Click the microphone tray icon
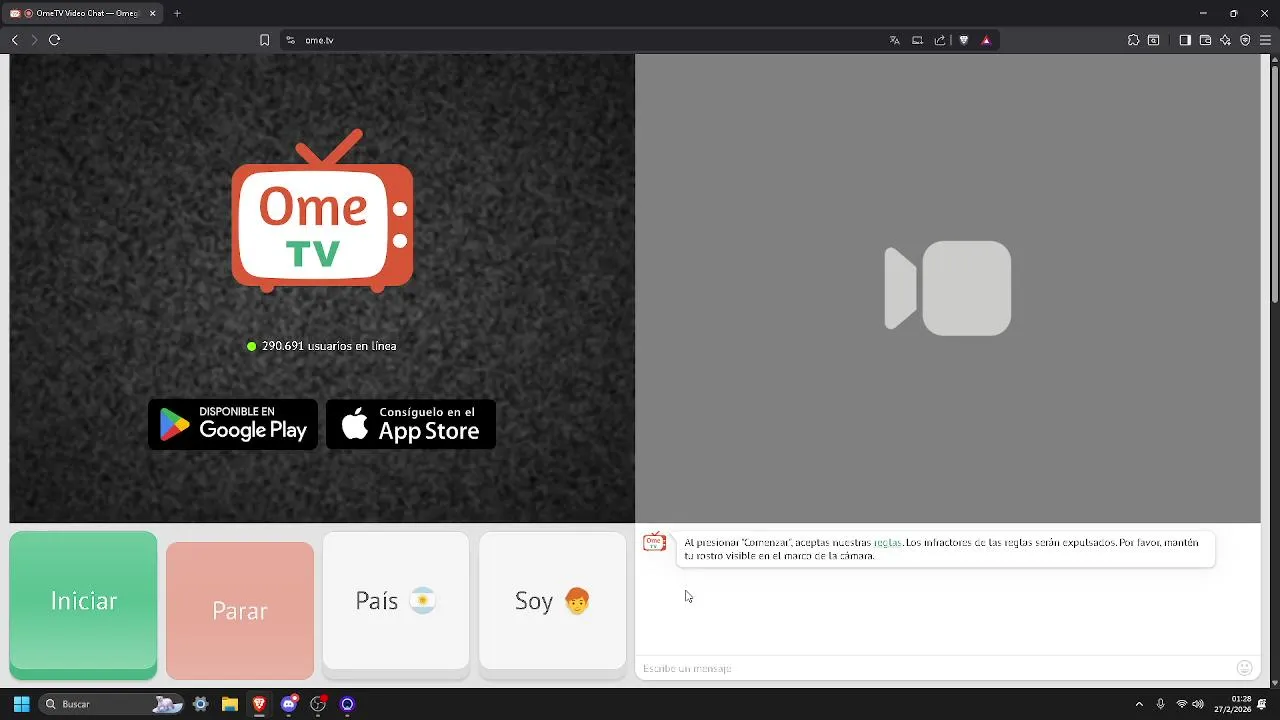The image size is (1280, 720). (1160, 704)
